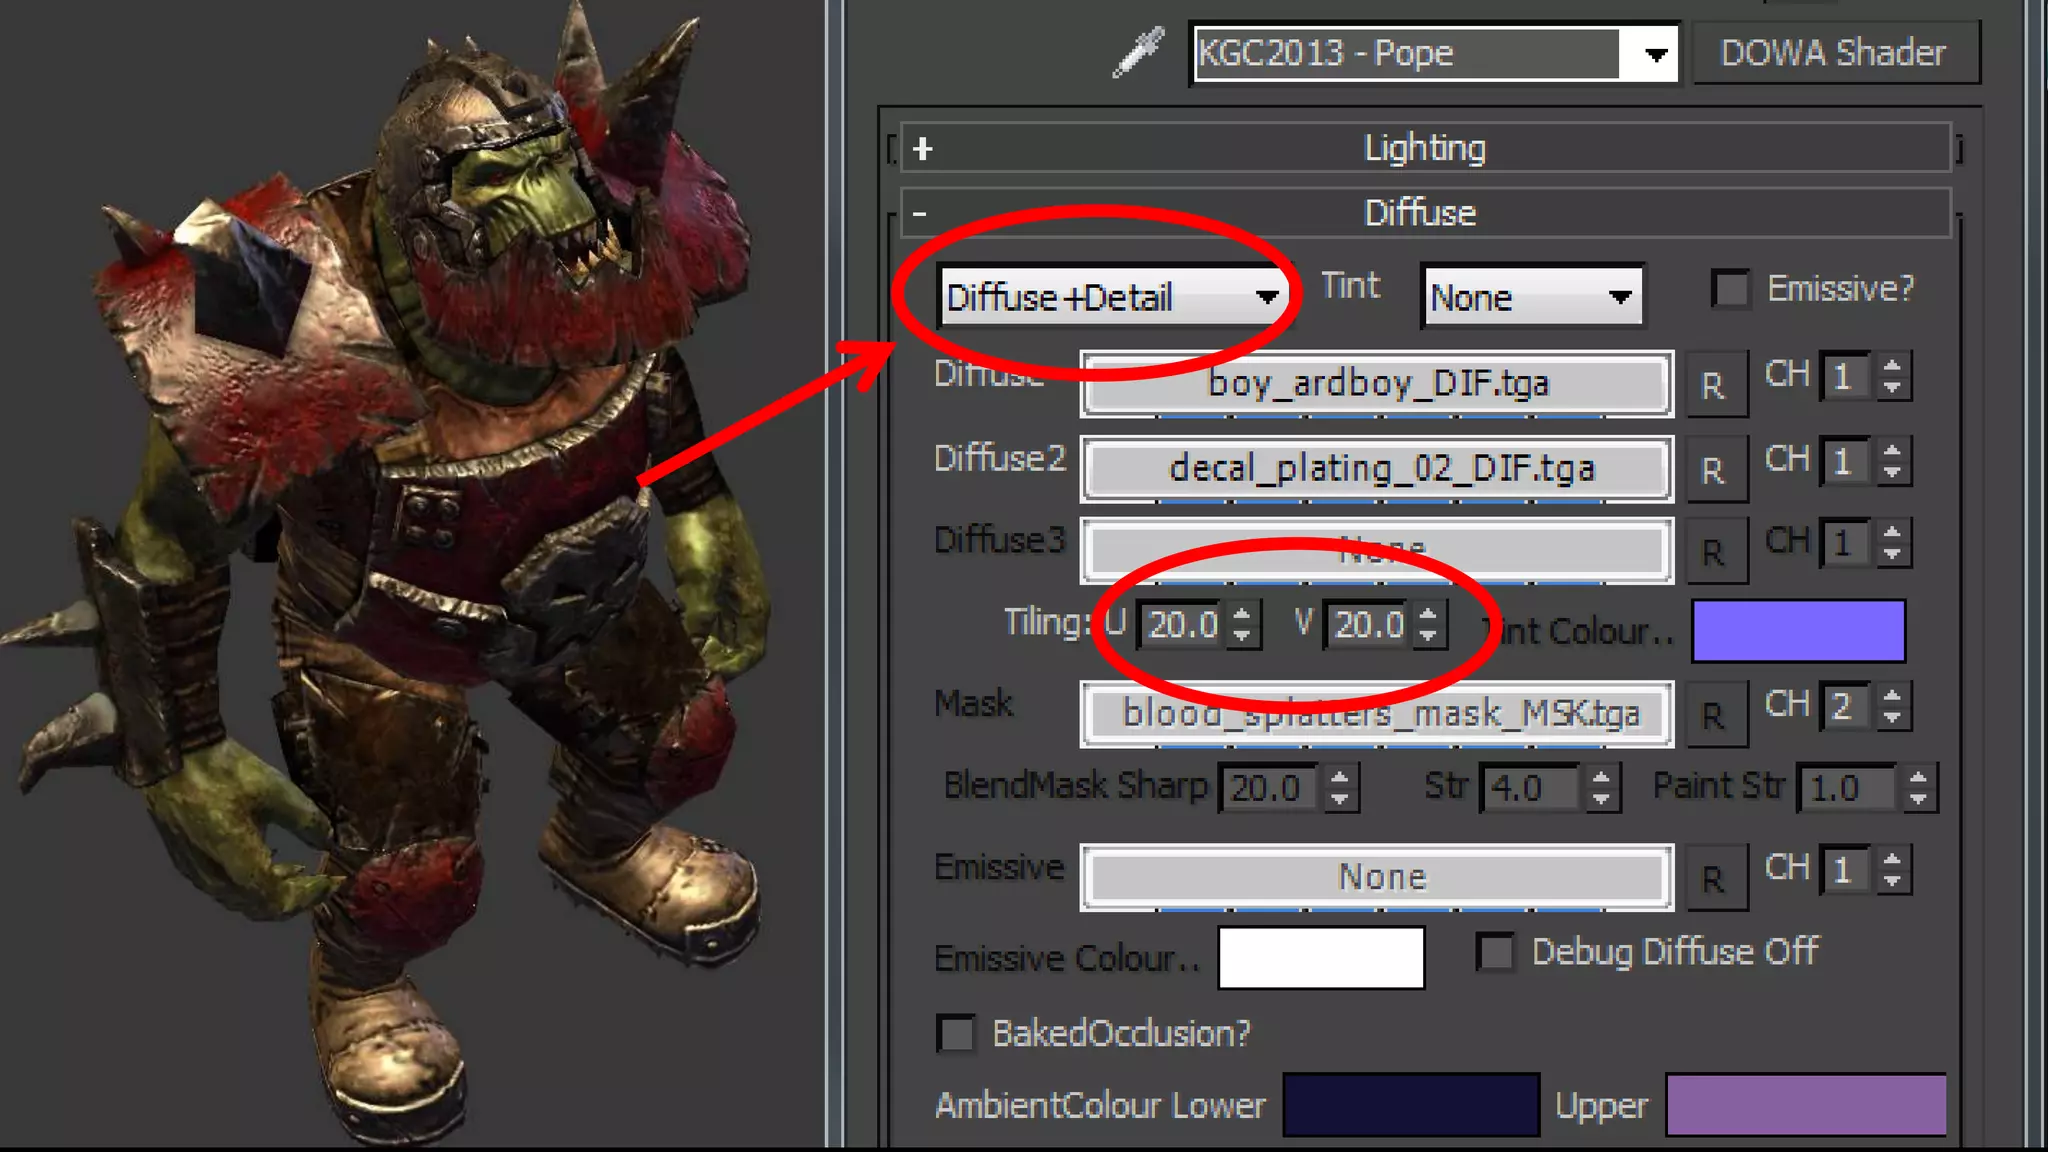2048x1152 pixels.
Task: Click the R button next to Mask slot
Action: pos(1715,715)
